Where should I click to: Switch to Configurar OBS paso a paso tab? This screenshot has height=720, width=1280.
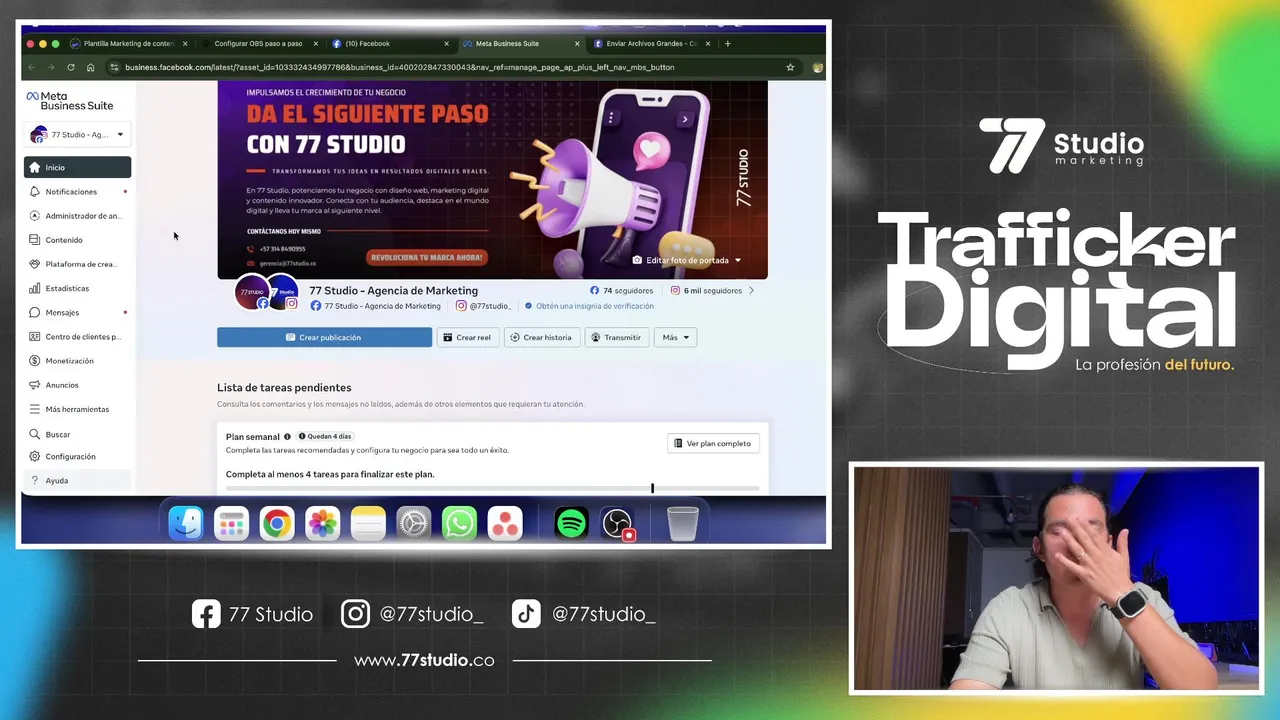point(258,44)
